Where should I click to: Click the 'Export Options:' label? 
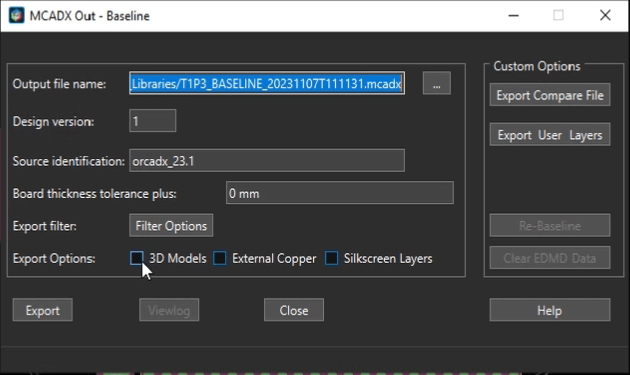[x=54, y=258]
